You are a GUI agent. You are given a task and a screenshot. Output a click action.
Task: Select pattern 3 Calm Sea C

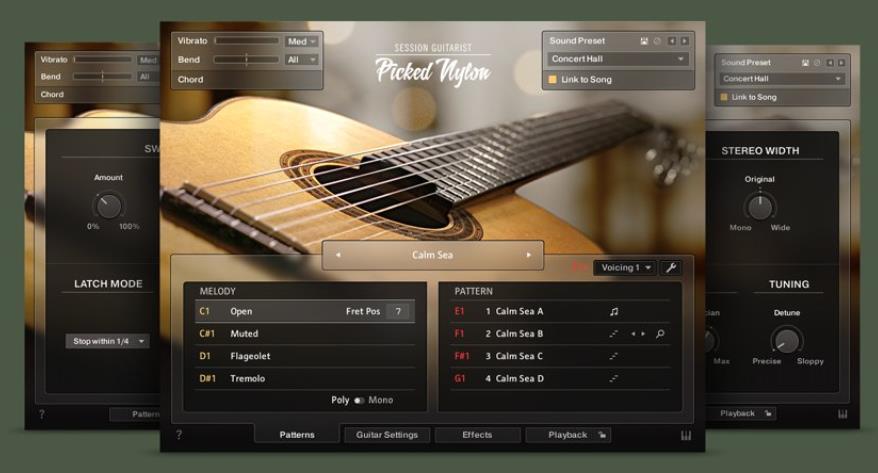pos(560,356)
